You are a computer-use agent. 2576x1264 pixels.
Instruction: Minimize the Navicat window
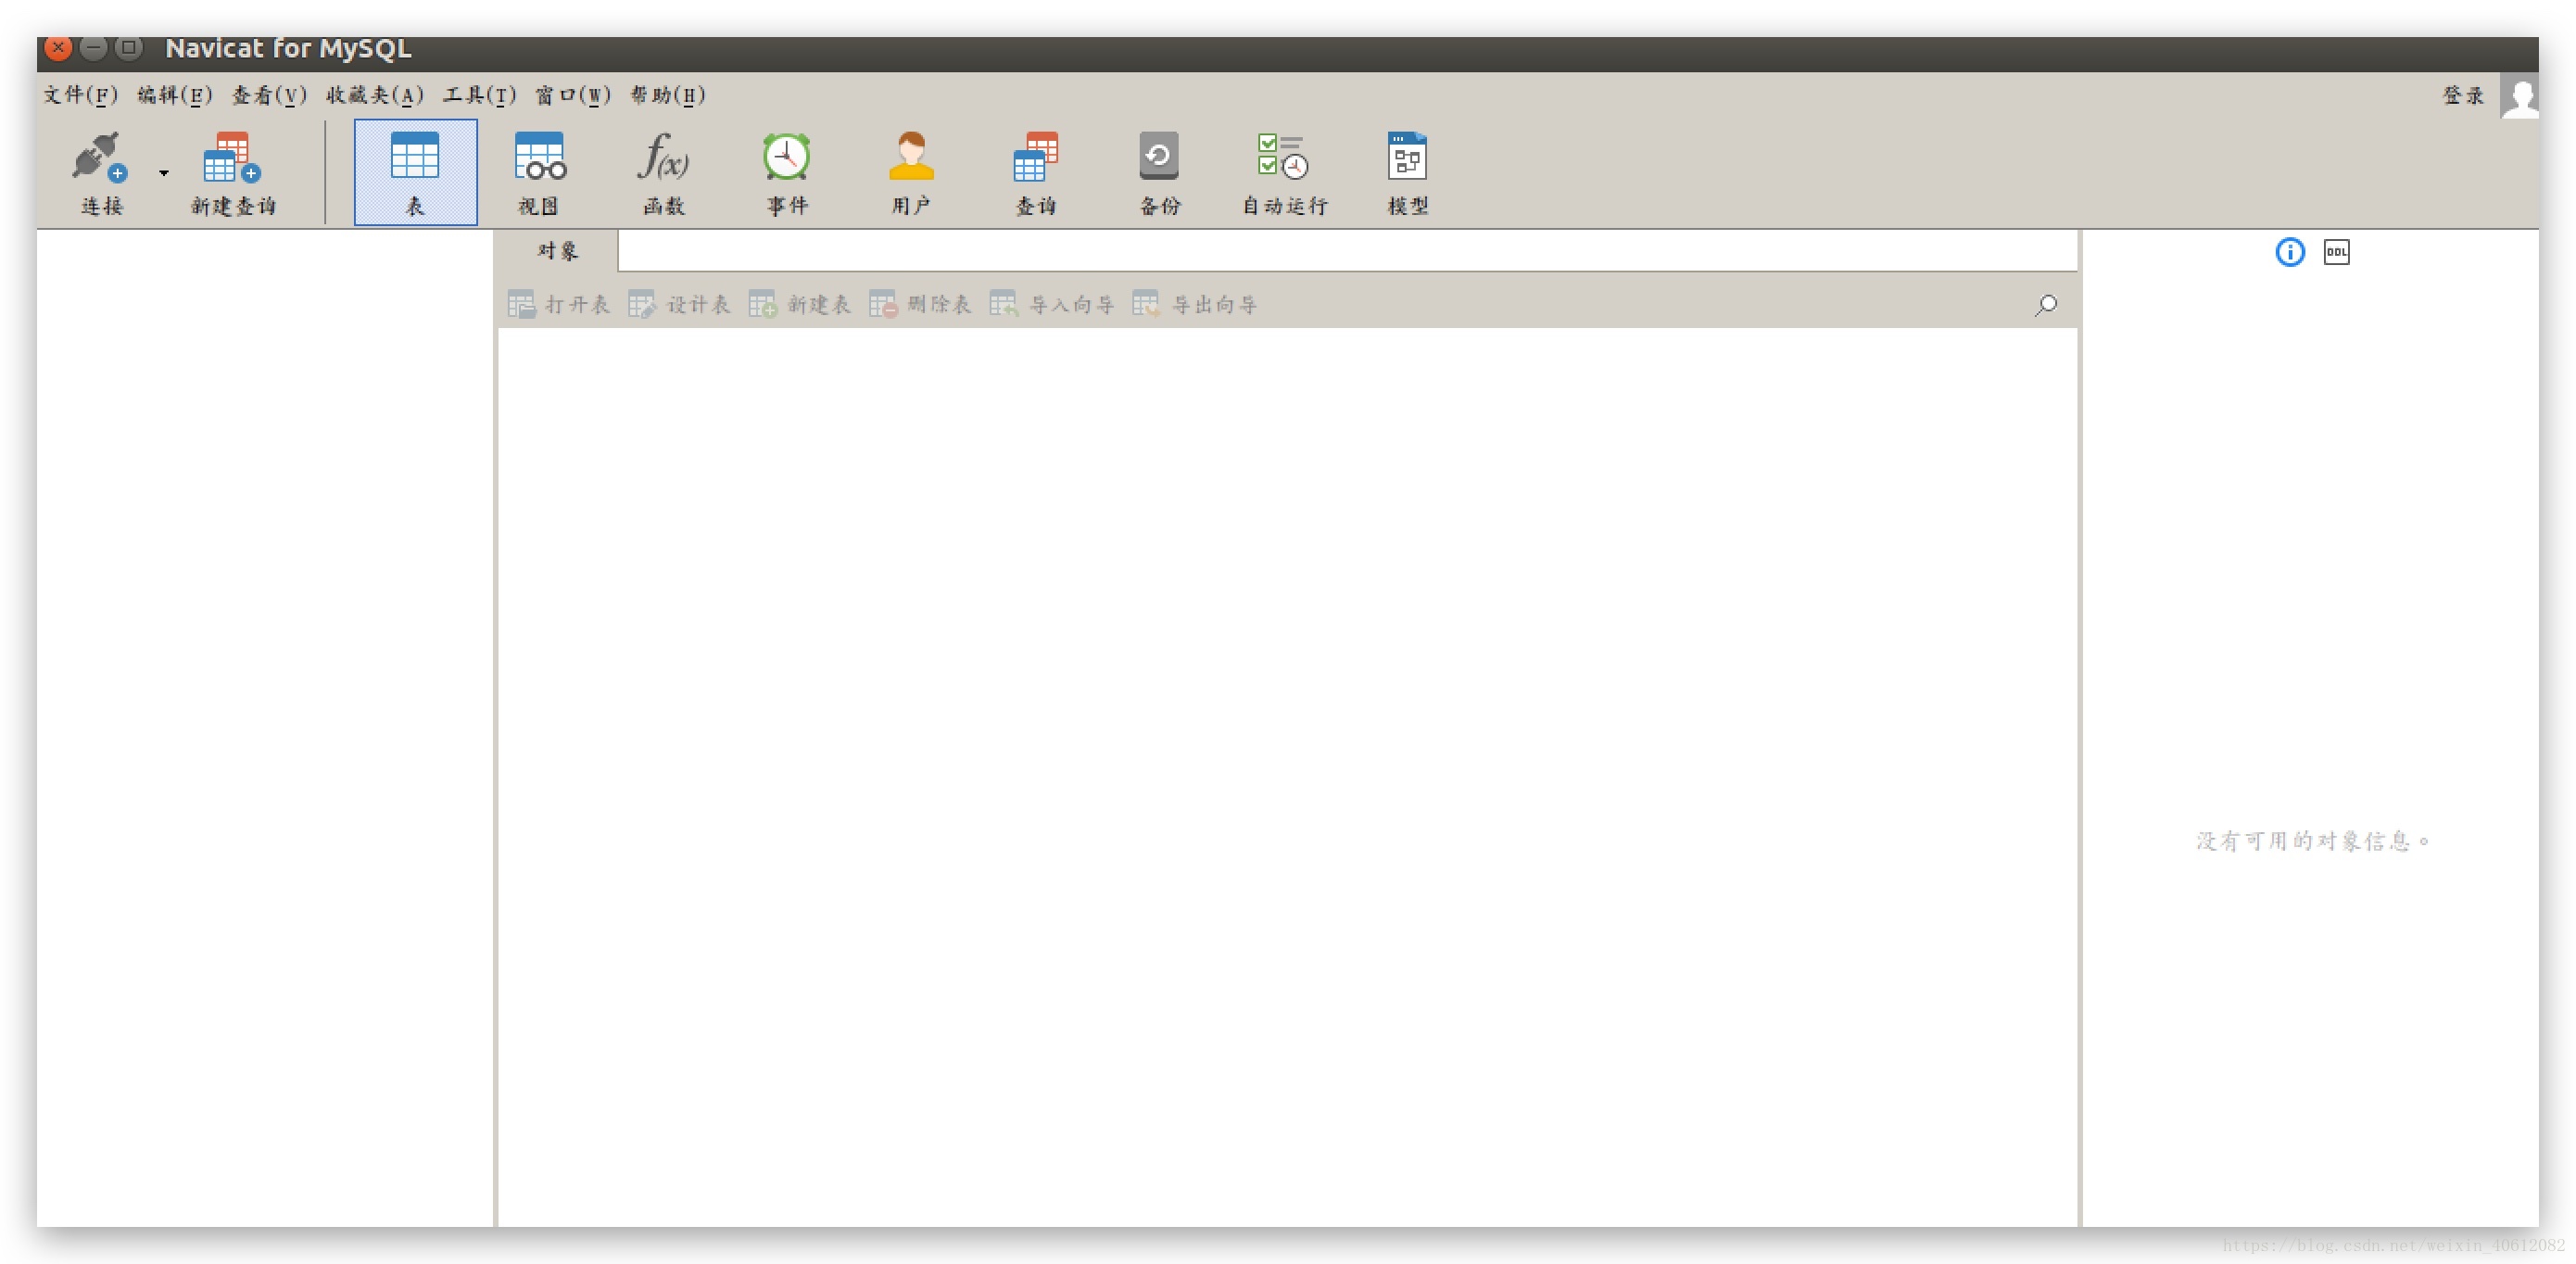pos(94,47)
